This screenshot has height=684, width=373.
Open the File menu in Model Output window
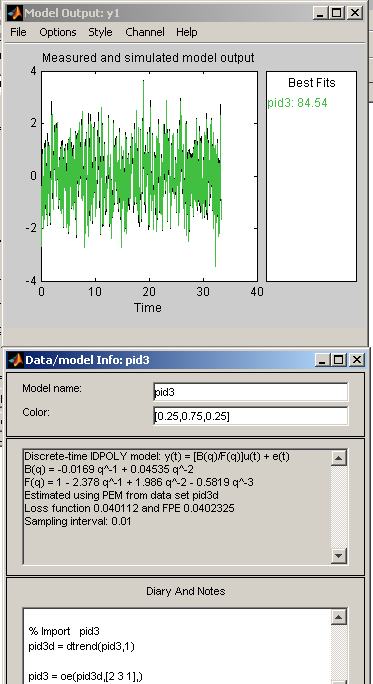pyautogui.click(x=18, y=32)
